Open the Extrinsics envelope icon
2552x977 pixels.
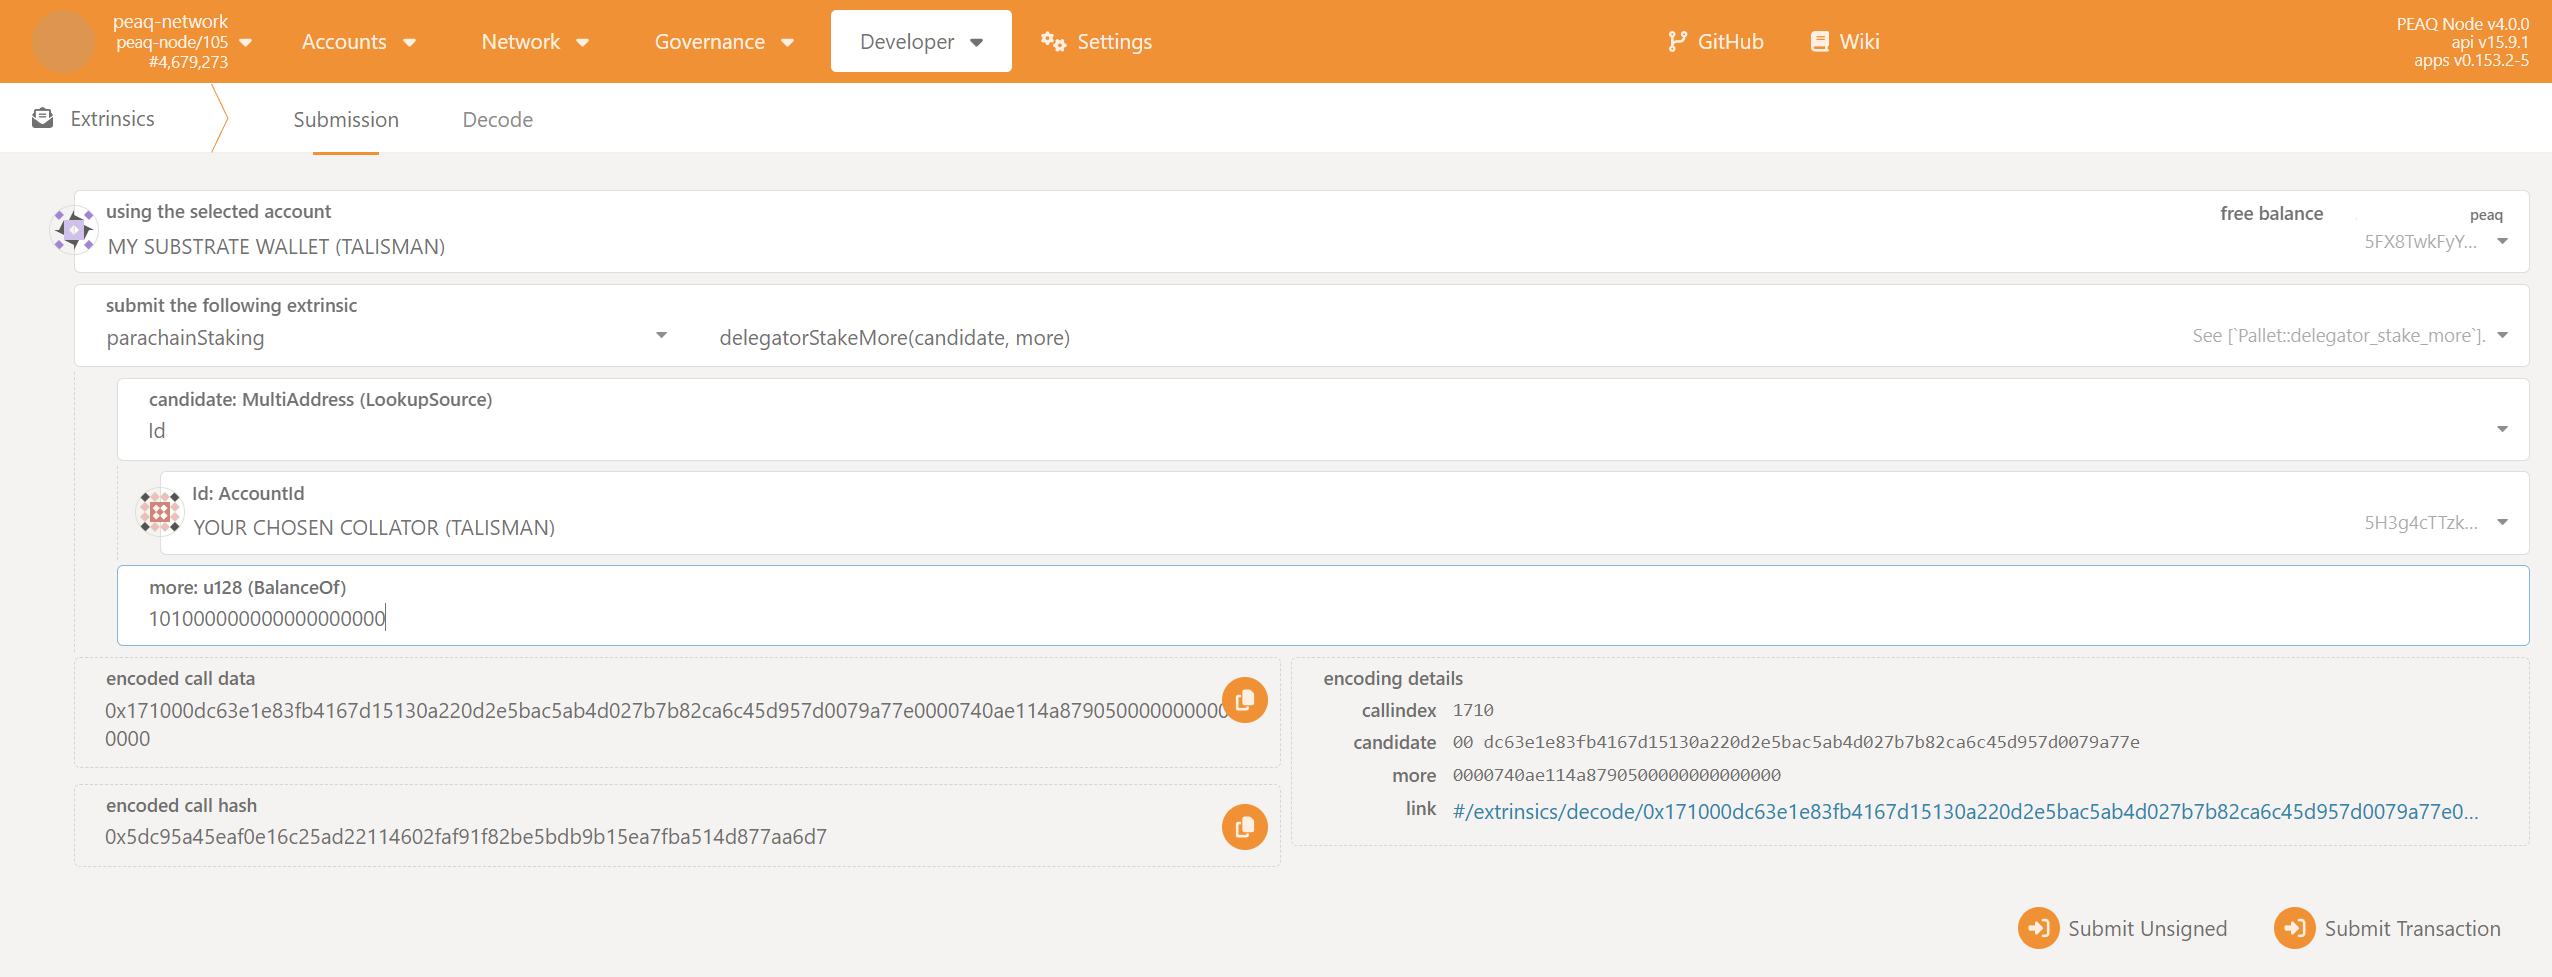click(x=42, y=117)
